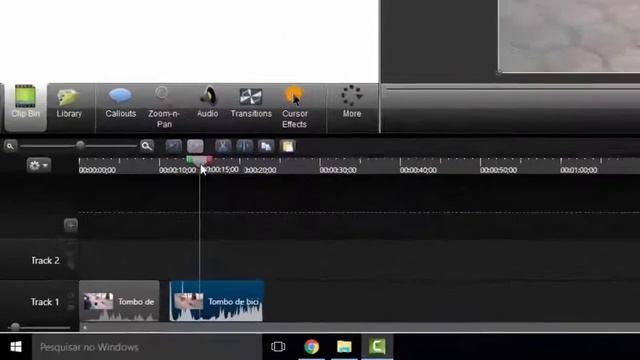This screenshot has width=640, height=360.
Task: Open the Cursor Effects tab
Action: 294,108
